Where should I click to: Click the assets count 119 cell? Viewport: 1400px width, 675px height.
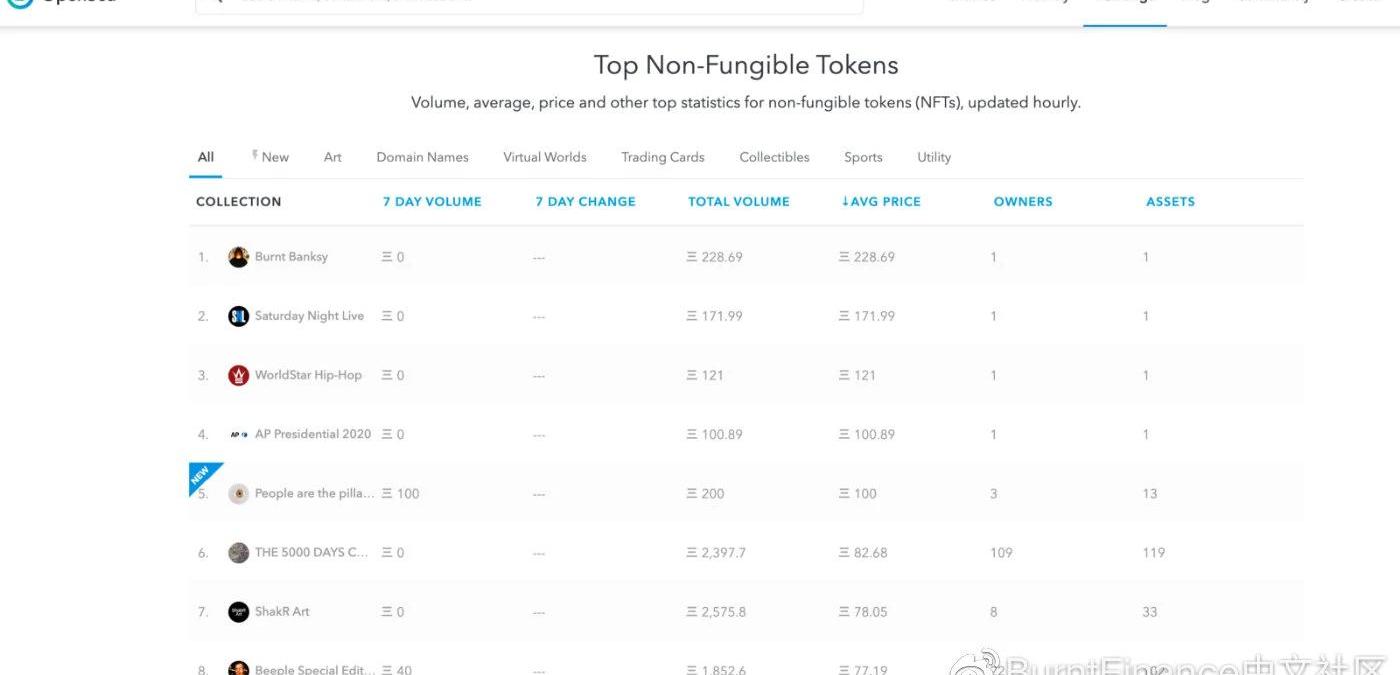(x=1154, y=552)
